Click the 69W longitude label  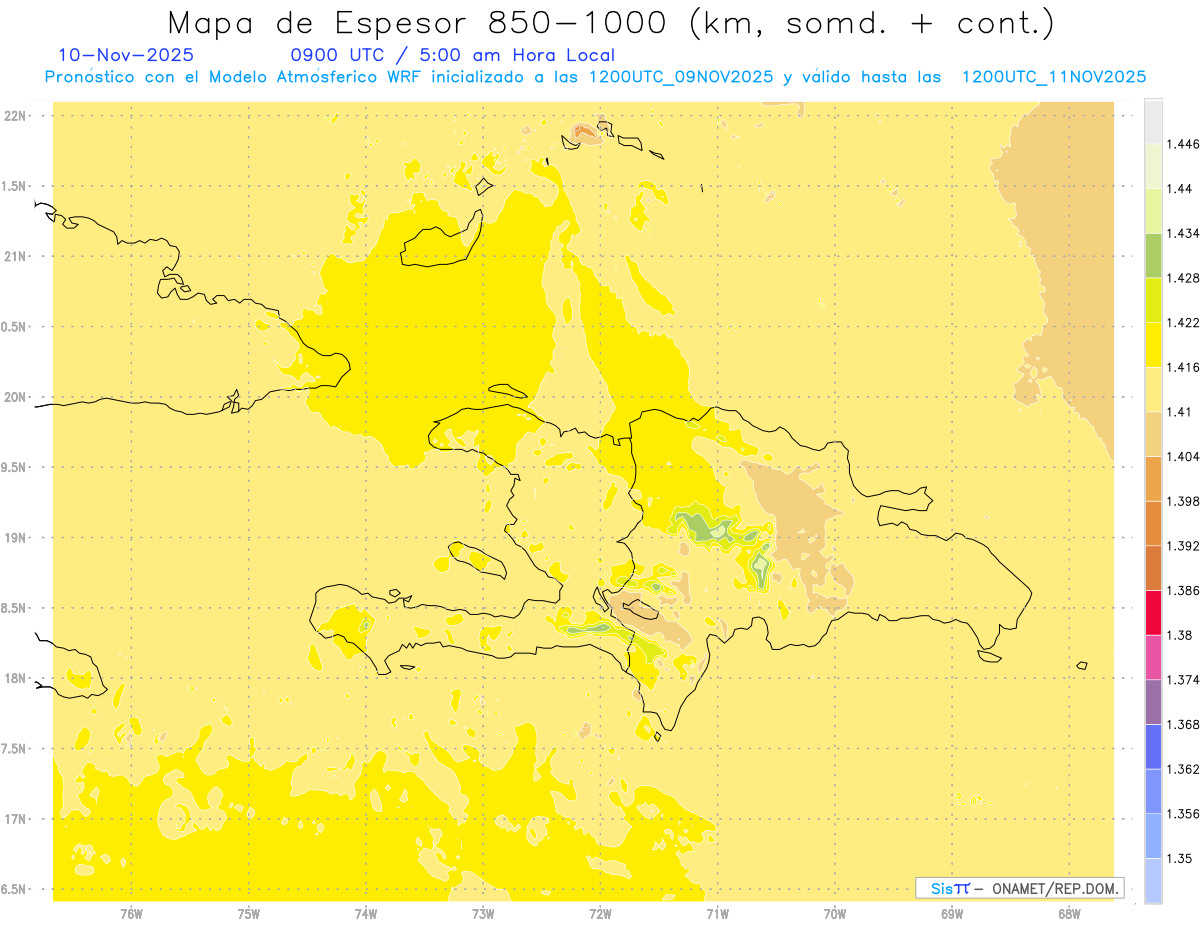point(952,913)
